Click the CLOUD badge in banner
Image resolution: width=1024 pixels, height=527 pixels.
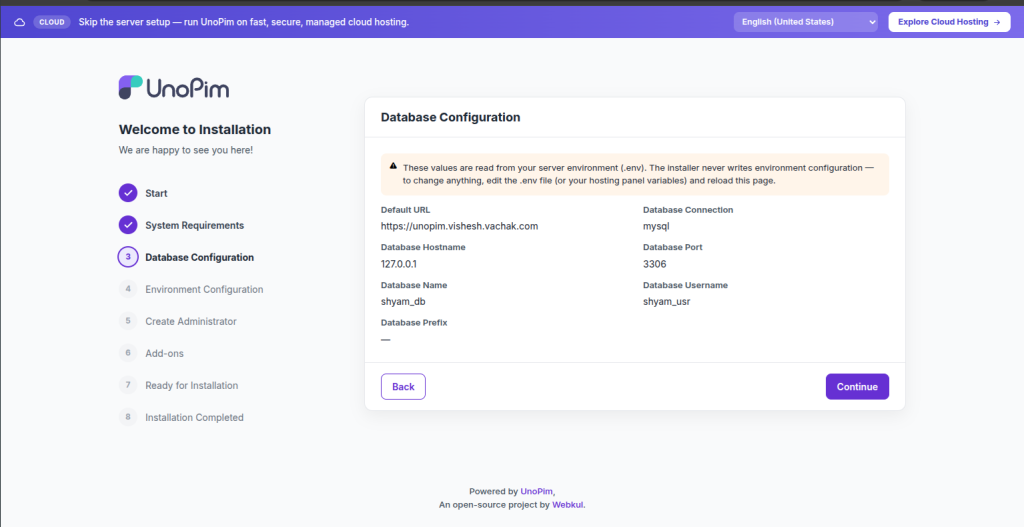click(52, 22)
